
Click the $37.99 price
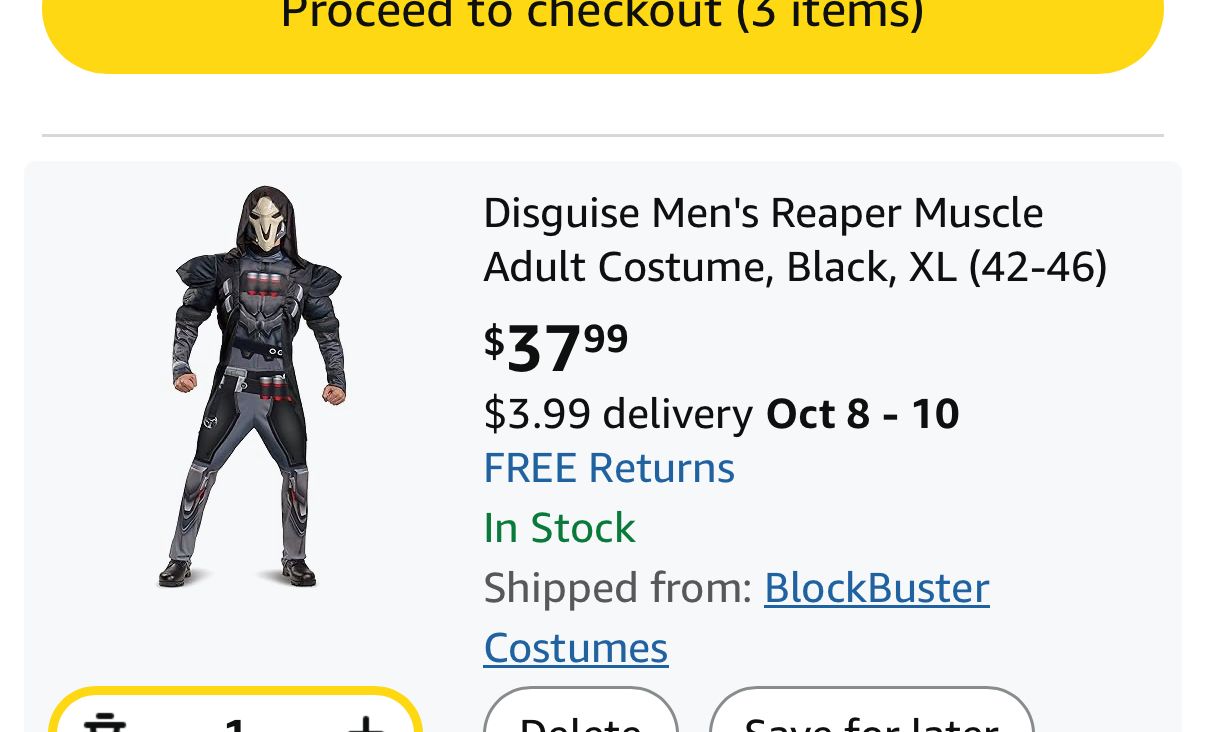tap(556, 346)
